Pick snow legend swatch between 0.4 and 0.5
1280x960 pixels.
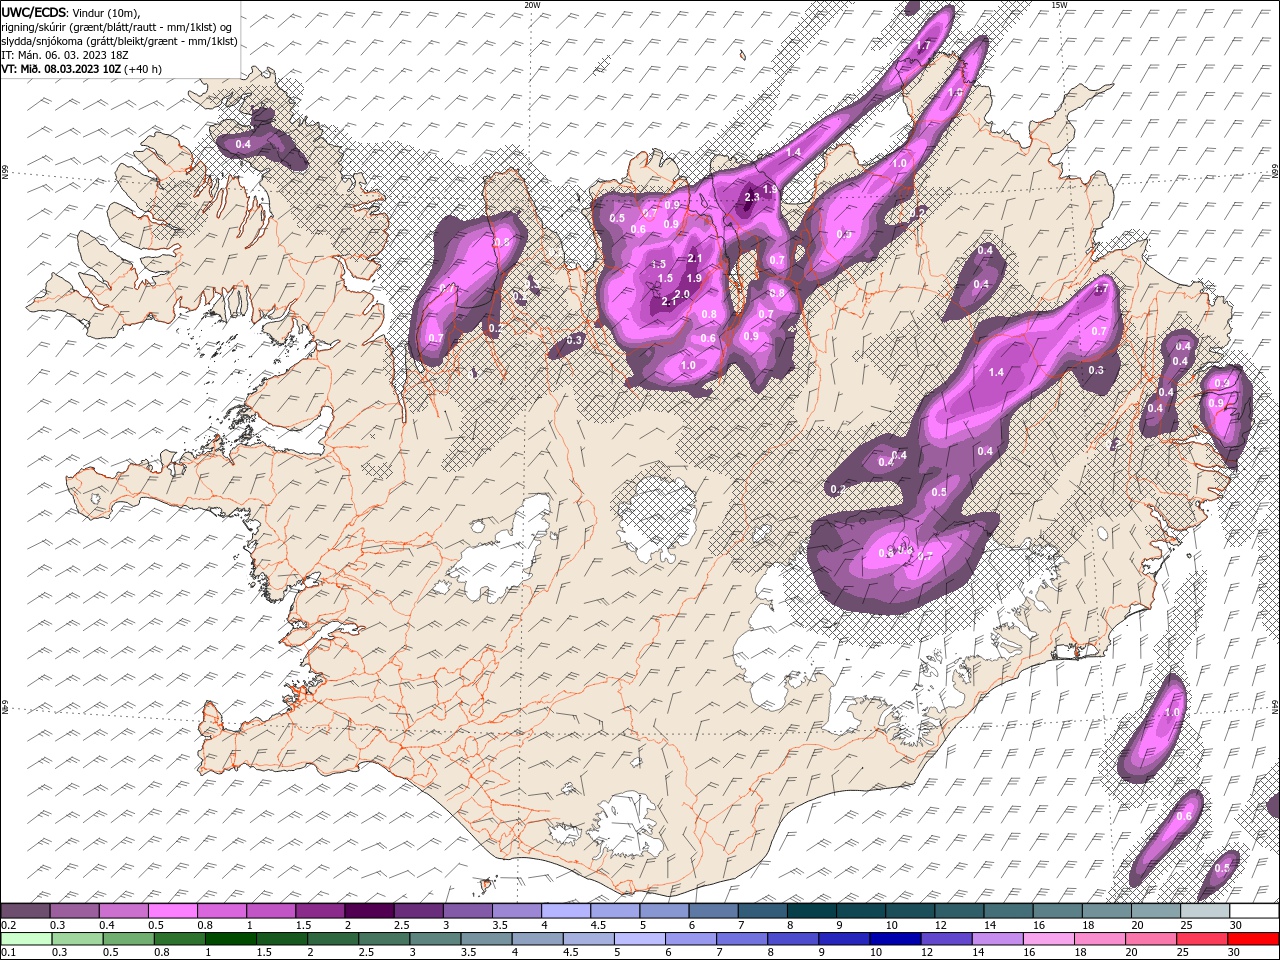tap(124, 911)
